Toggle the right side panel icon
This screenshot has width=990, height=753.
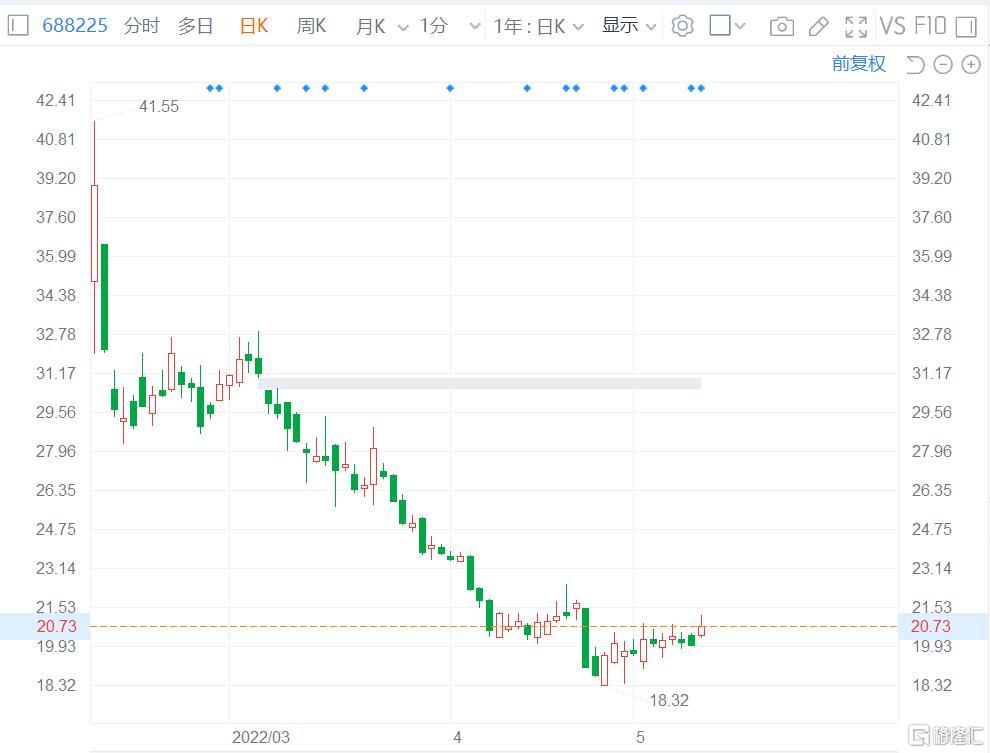coord(966,27)
